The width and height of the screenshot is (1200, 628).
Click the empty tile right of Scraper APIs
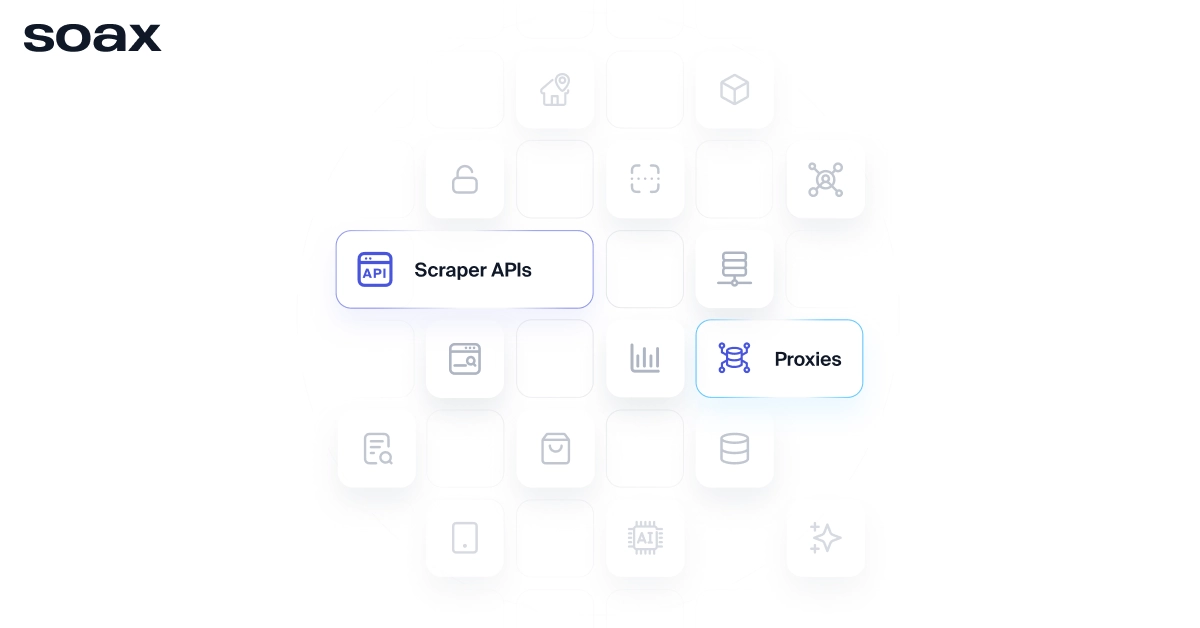coord(645,269)
